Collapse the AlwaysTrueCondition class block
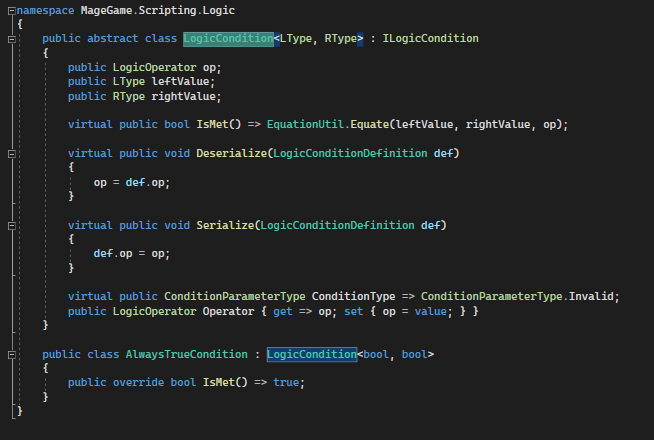654x440 pixels. pyautogui.click(x=10, y=355)
